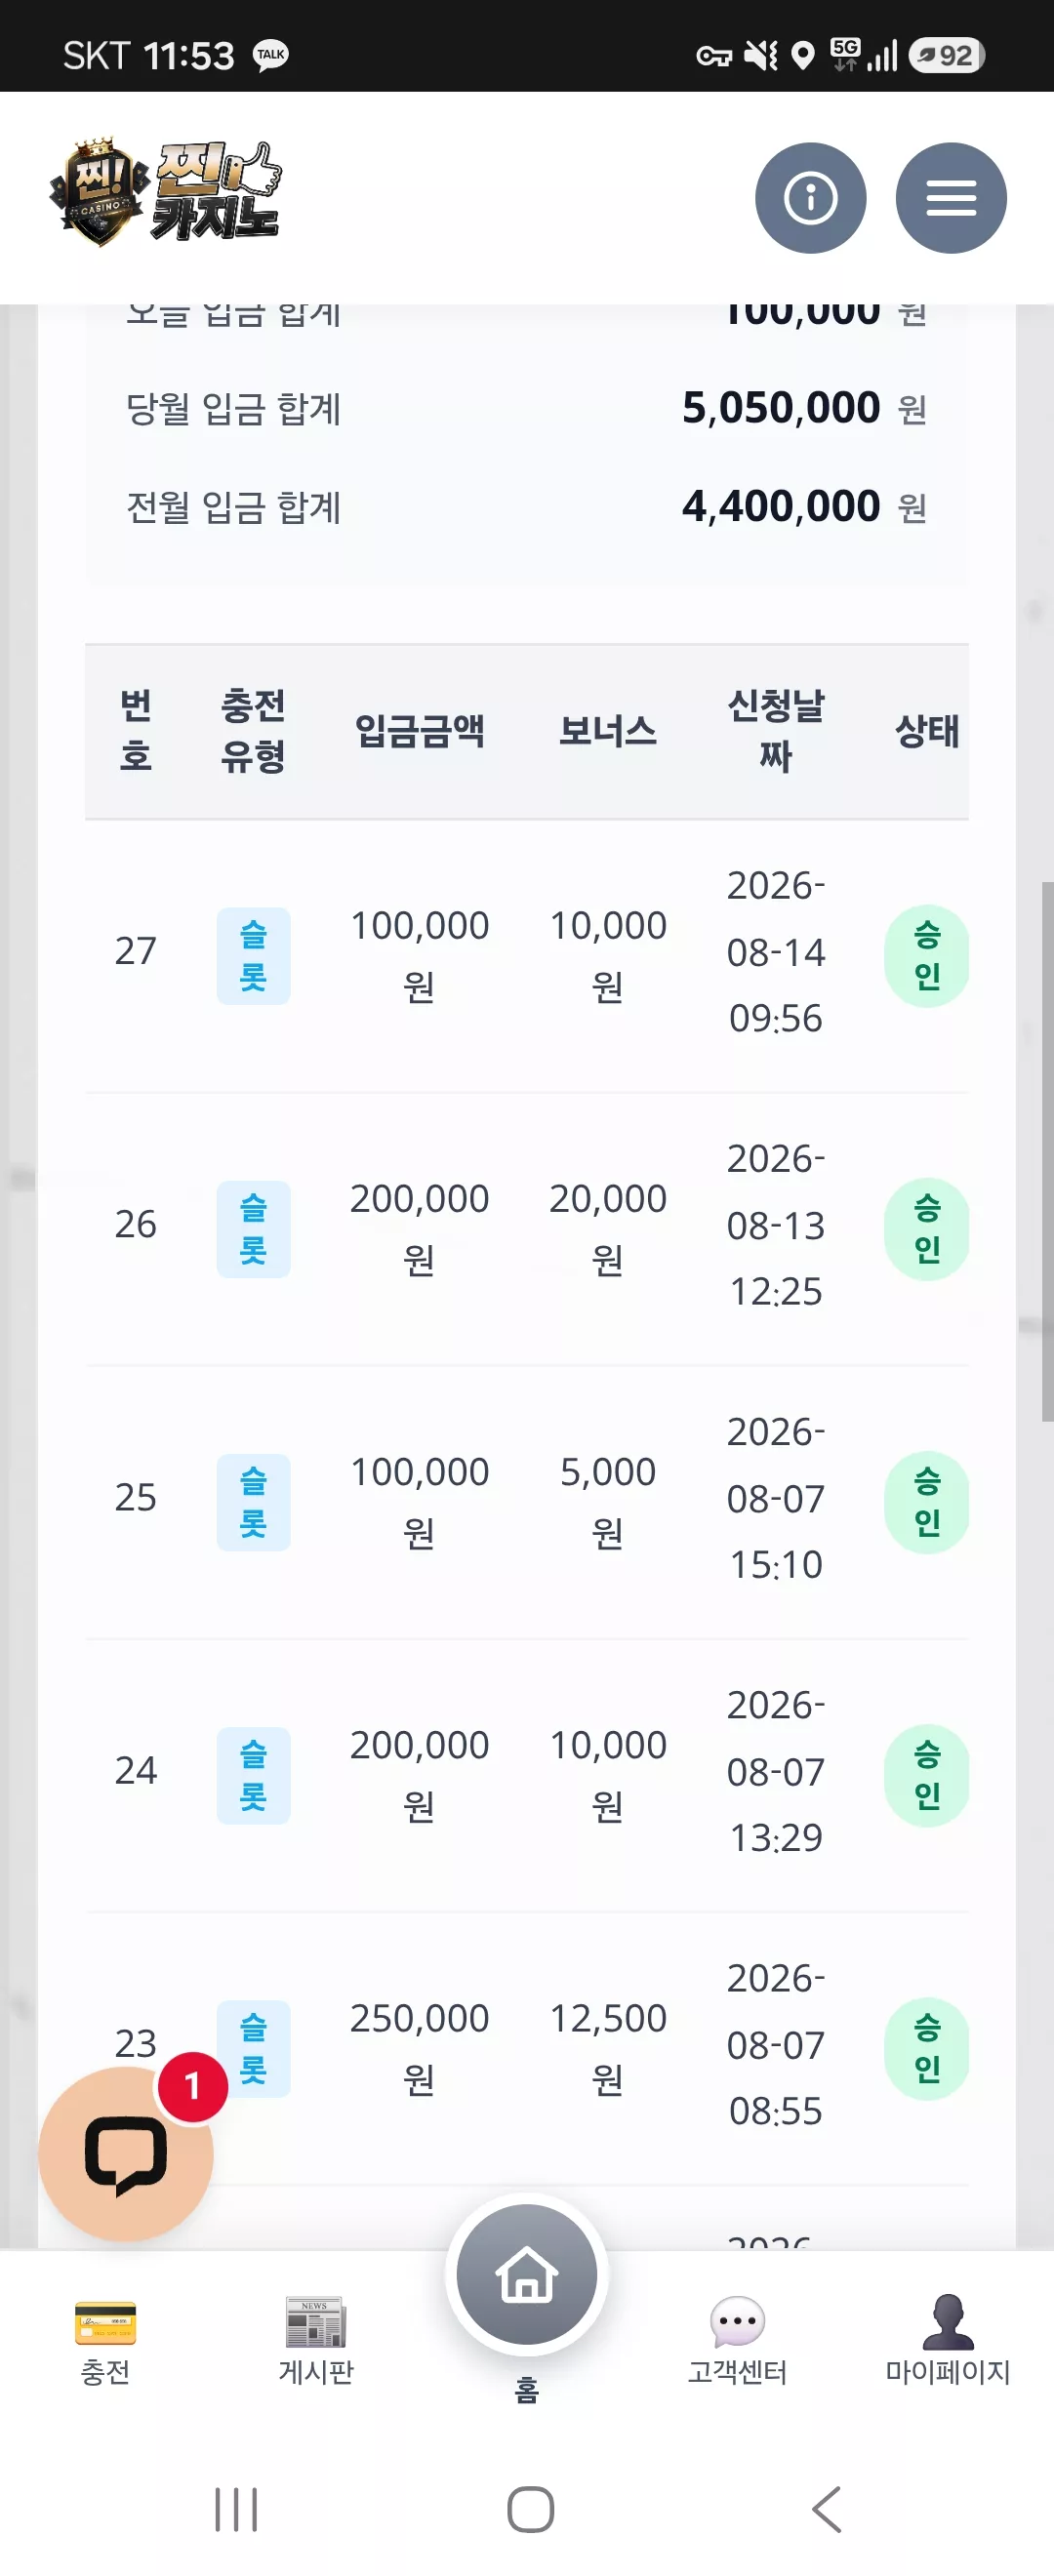Tap the notification badge on chat widget
Screen dimensions: 1054x2576
[193, 2087]
